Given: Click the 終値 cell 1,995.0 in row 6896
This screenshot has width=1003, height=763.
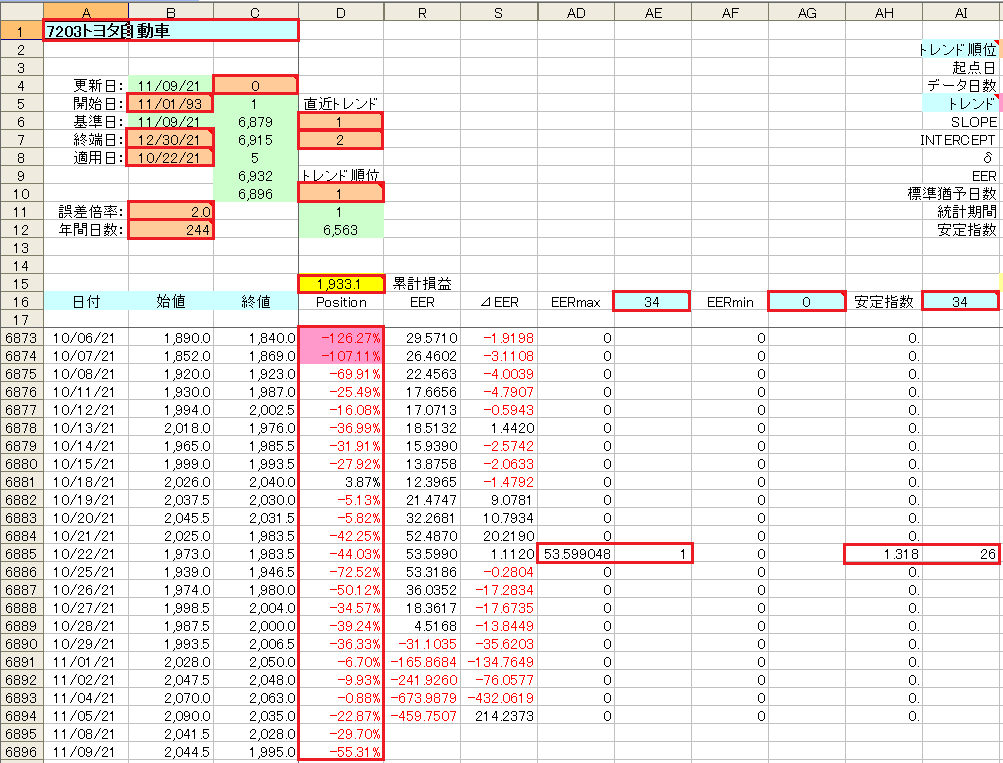Looking at the screenshot, I should tap(255, 752).
